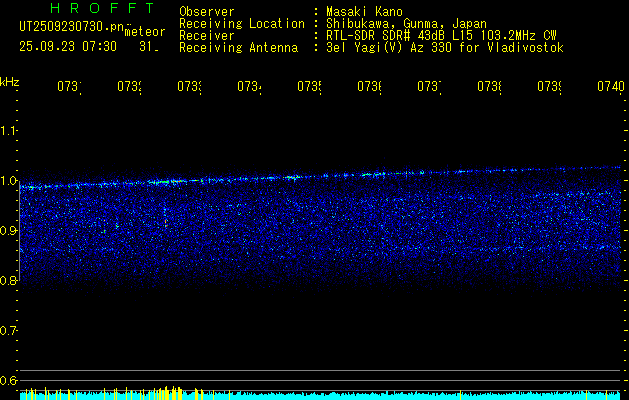The image size is (629, 400).
Task: Click the 0740 time axis marker
Action: [x=609, y=87]
